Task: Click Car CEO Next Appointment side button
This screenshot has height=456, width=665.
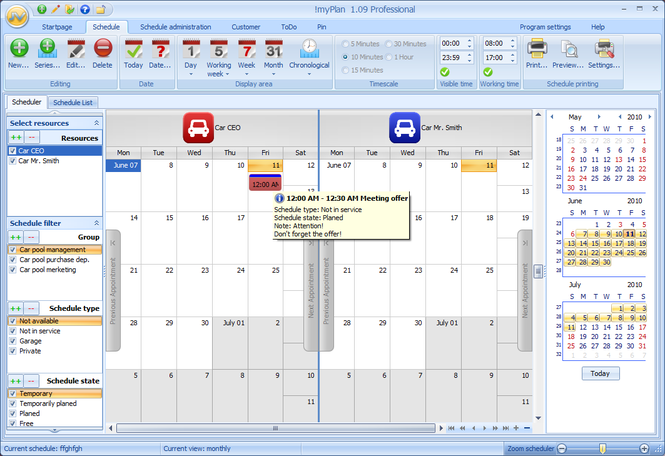Action: pyautogui.click(x=310, y=291)
